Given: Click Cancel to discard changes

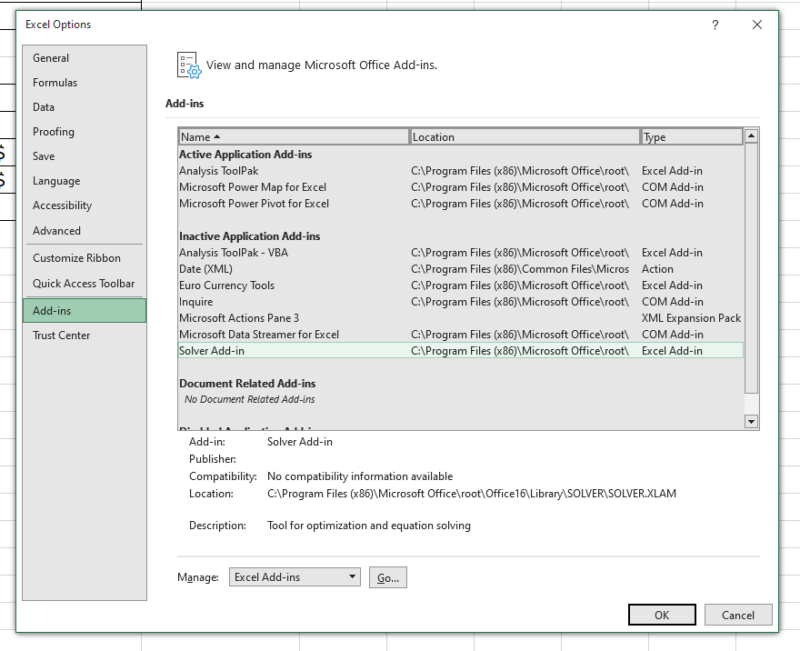Looking at the screenshot, I should [738, 614].
